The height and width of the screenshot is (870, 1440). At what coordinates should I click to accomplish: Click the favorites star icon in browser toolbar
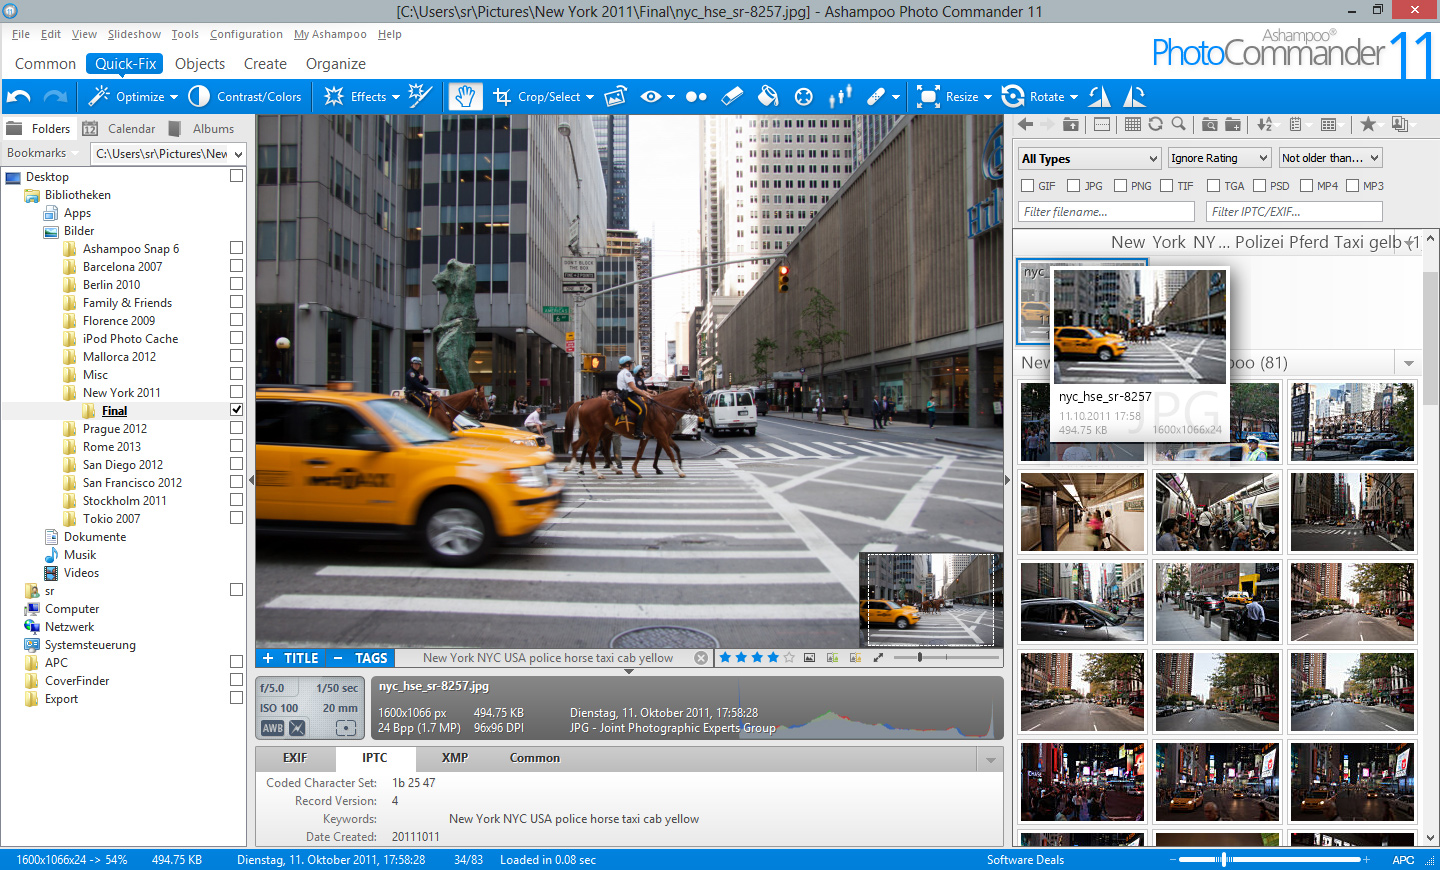click(x=1368, y=125)
